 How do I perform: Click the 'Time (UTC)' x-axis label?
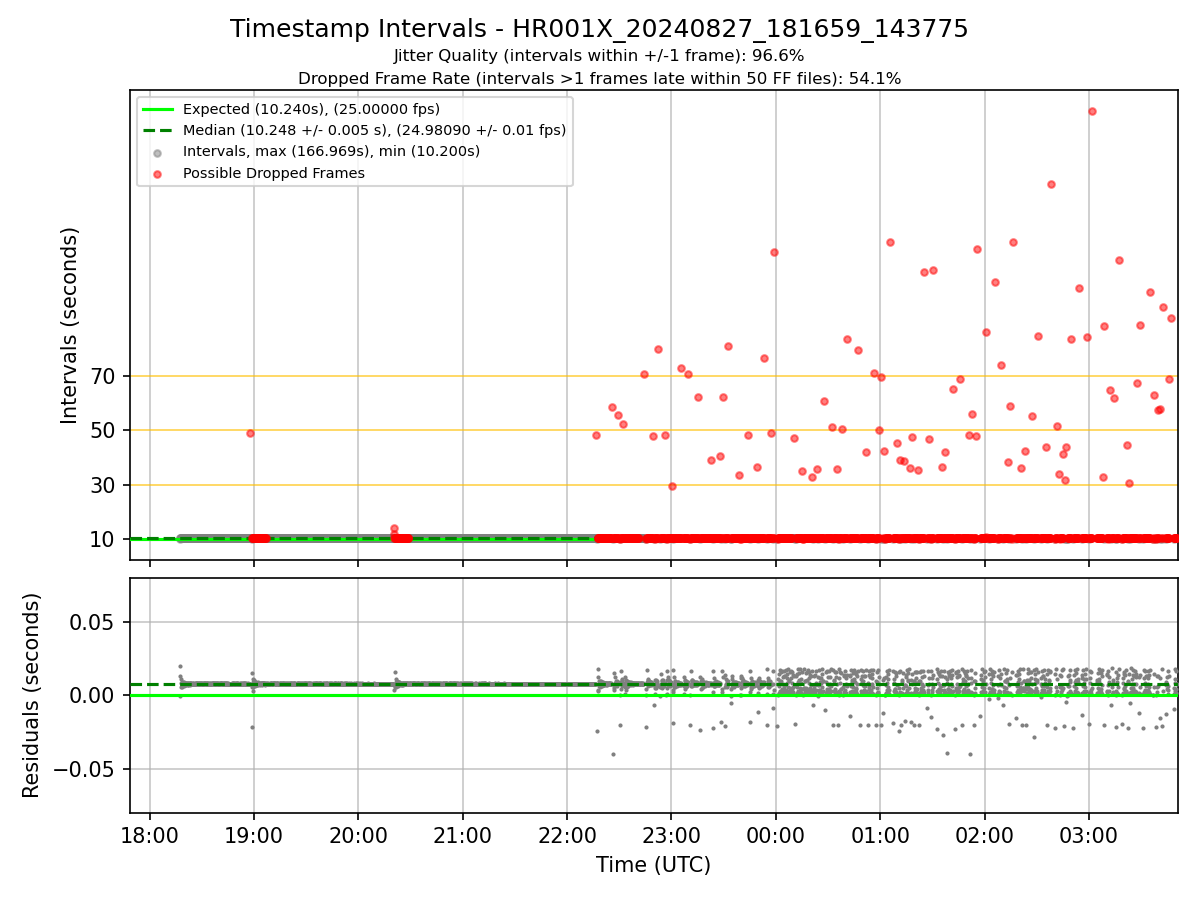point(653,865)
